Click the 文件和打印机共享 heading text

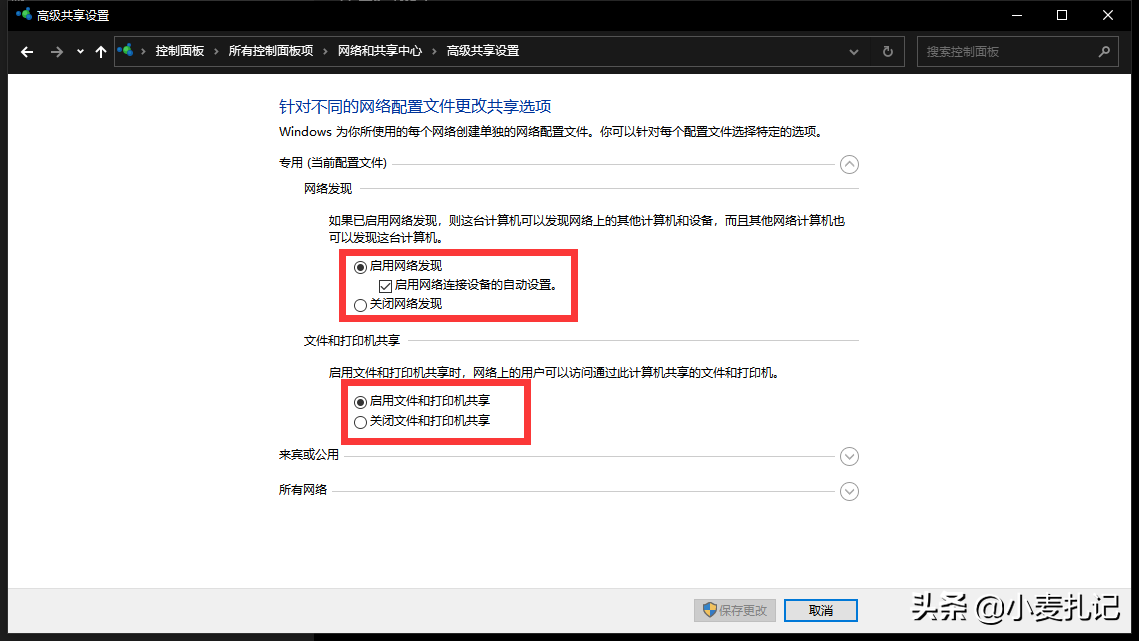(x=352, y=340)
